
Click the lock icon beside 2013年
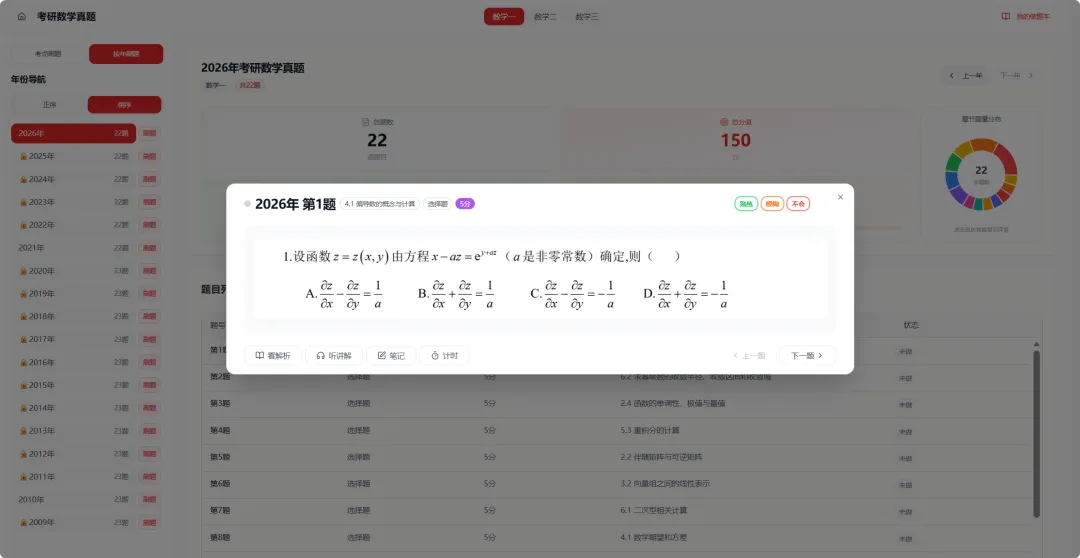coord(23,431)
